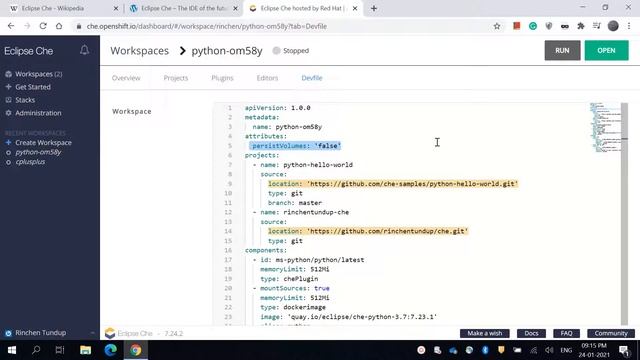Screen dimensions: 640x360
Task: Click the RUN button
Action: [562, 51]
